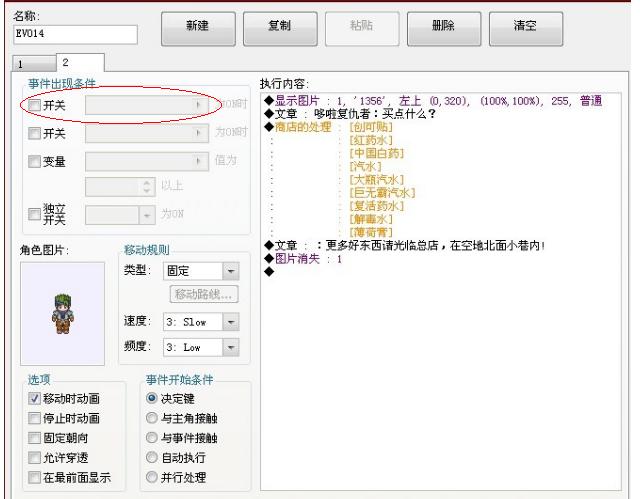Focus the 名称 field containing EV014
The image size is (640, 499).
76,34
